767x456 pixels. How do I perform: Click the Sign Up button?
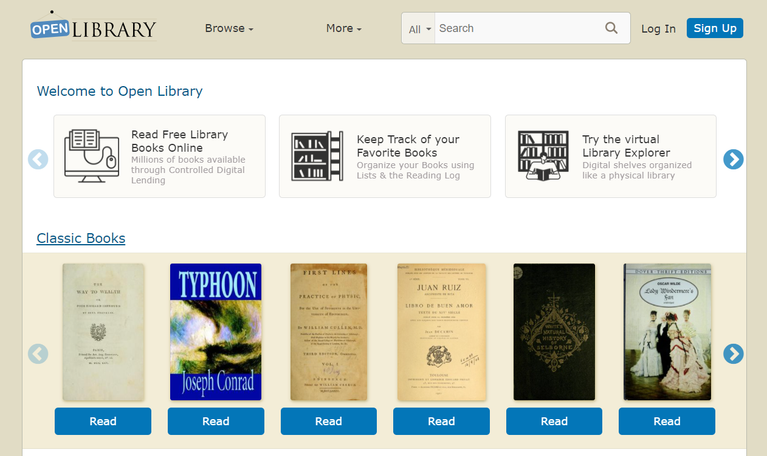[715, 28]
